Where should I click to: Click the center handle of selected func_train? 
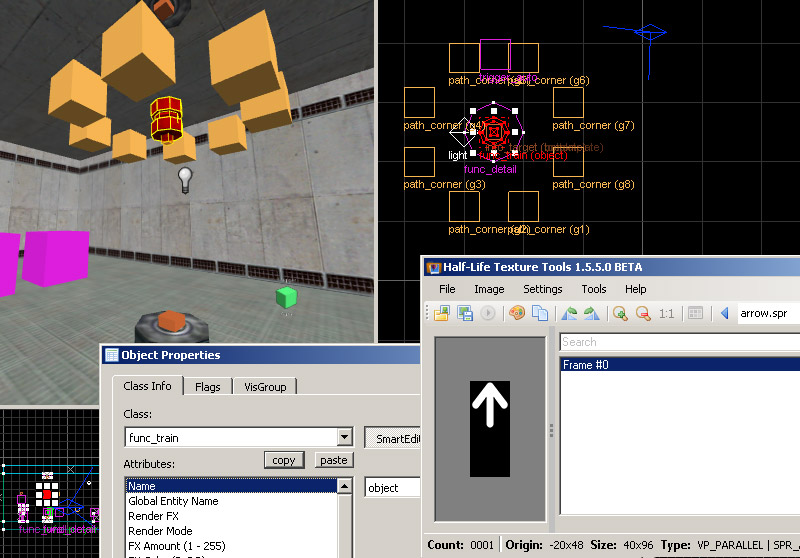click(494, 132)
